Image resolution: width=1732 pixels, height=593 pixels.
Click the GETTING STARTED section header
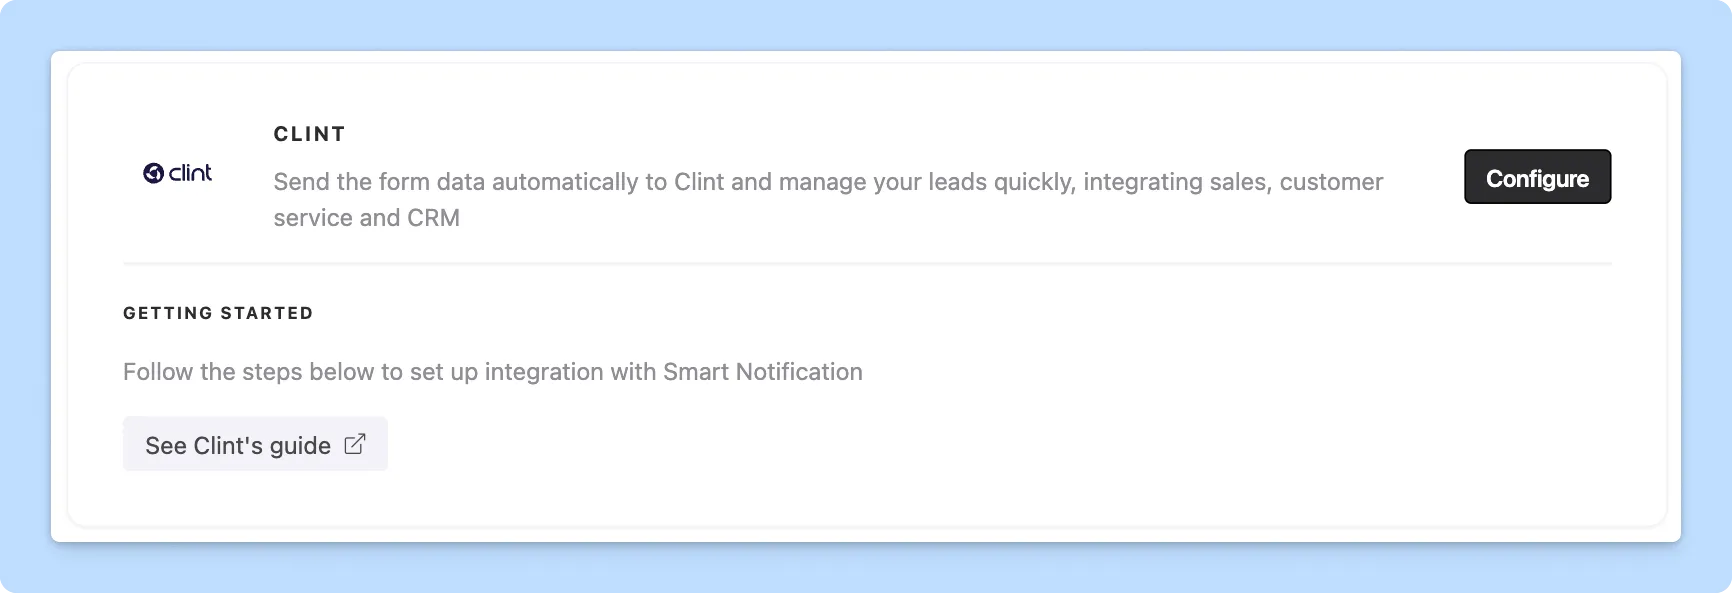pyautogui.click(x=217, y=312)
